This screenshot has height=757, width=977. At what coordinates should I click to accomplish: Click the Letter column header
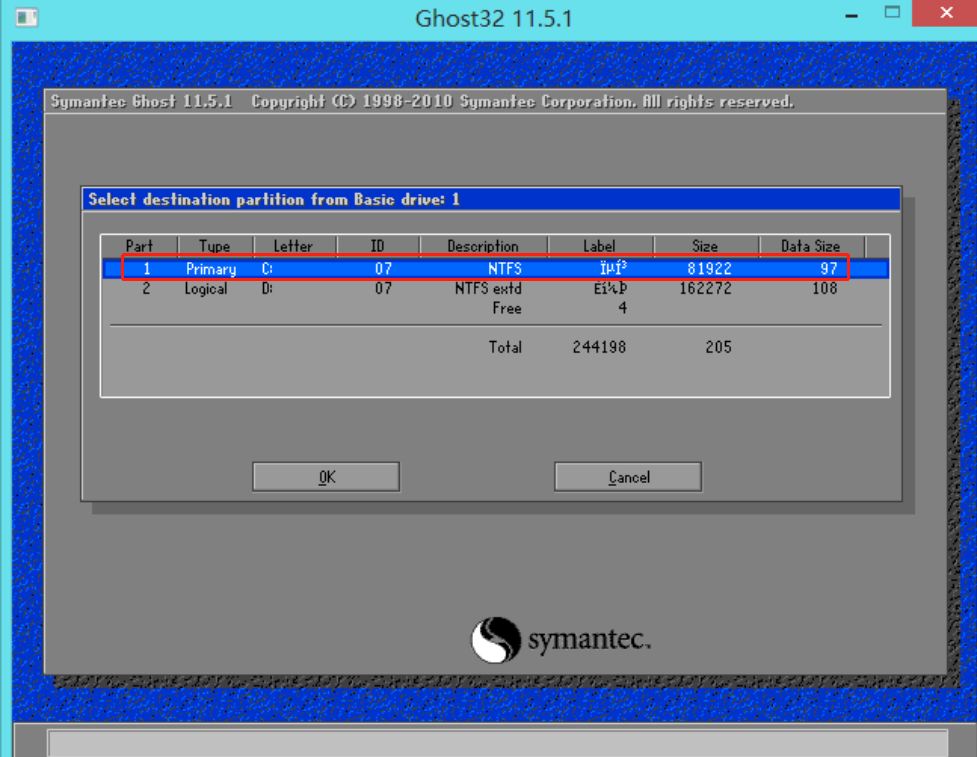(x=295, y=246)
